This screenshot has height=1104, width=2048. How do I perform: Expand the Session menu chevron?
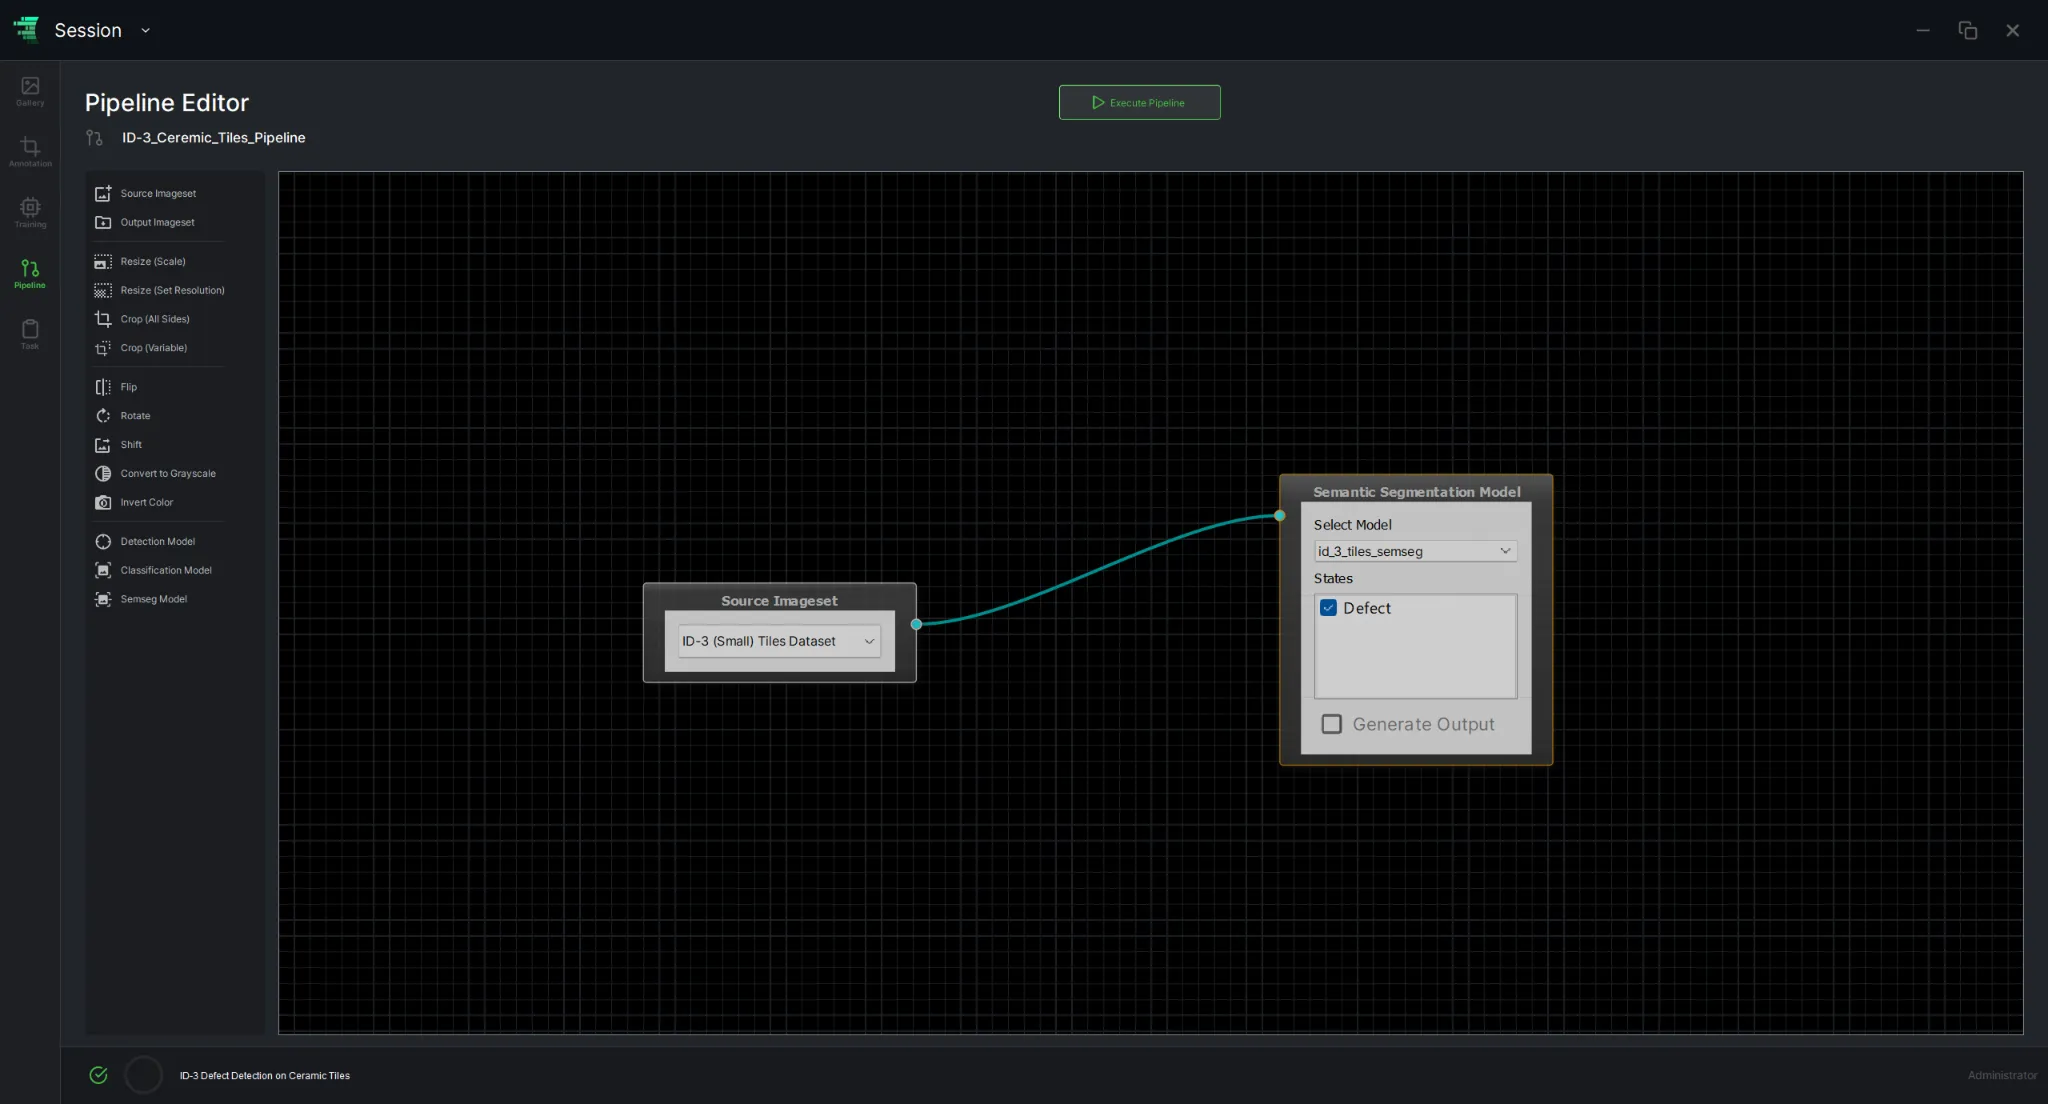[146, 31]
